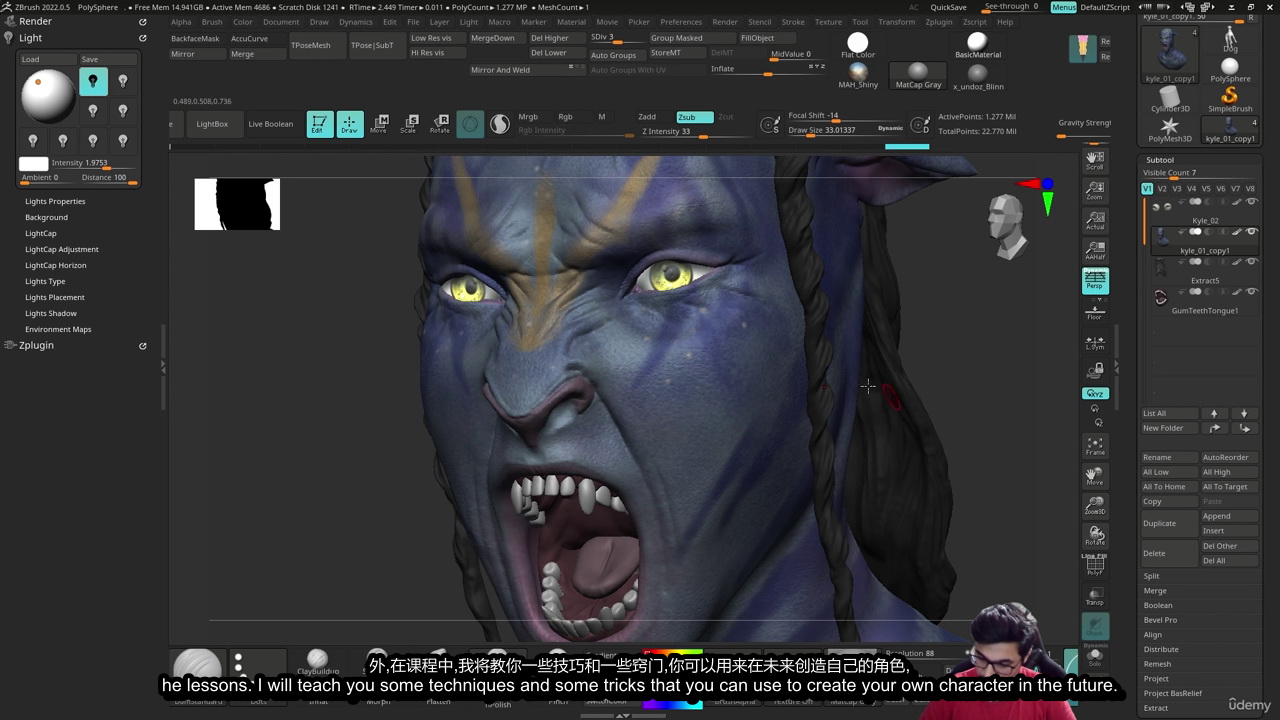Toggle the Floor grid
1280x720 pixels.
tap(1095, 312)
